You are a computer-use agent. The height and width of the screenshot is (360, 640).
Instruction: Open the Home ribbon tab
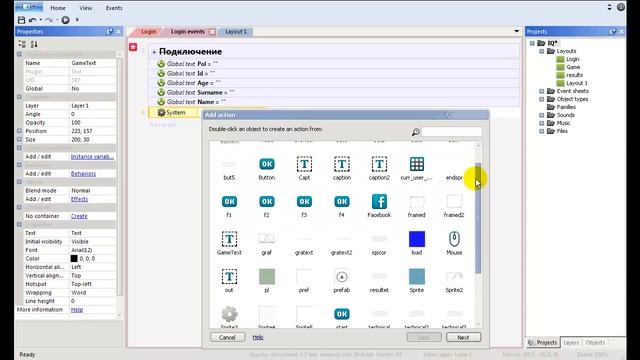click(x=58, y=8)
